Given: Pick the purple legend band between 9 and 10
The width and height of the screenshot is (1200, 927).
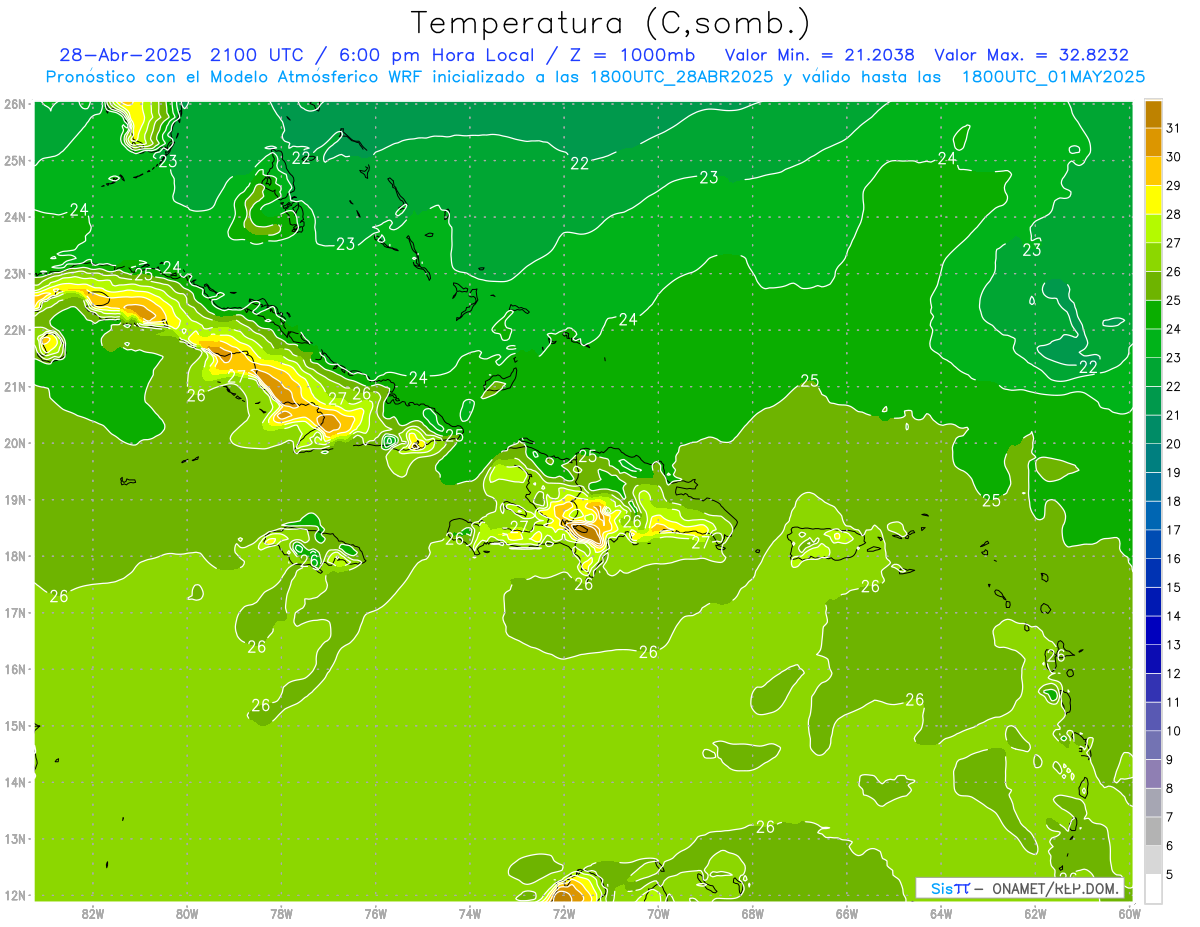Looking at the screenshot, I should [1153, 745].
